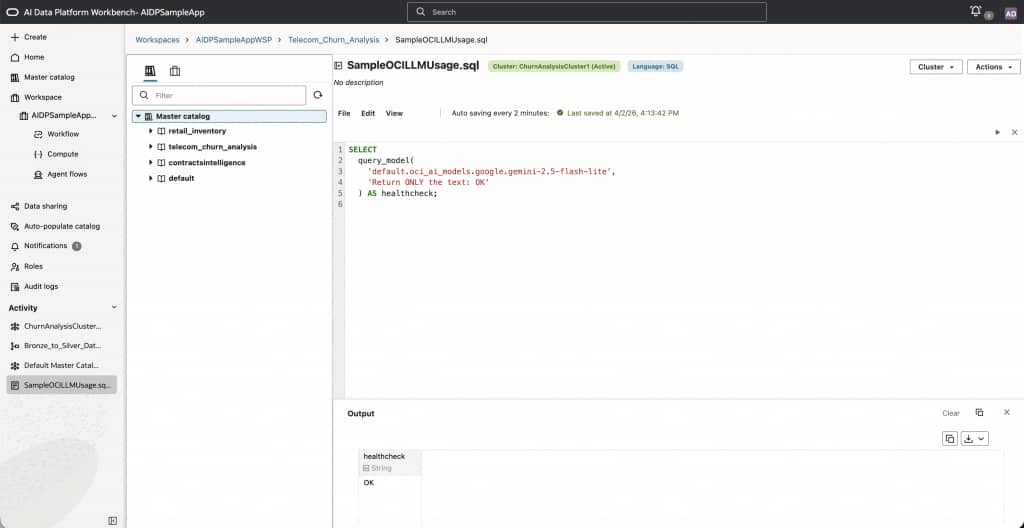Viewport: 1024px width, 528px height.
Task: Open the download results dropdown in Output
Action: pyautogui.click(x=975, y=438)
